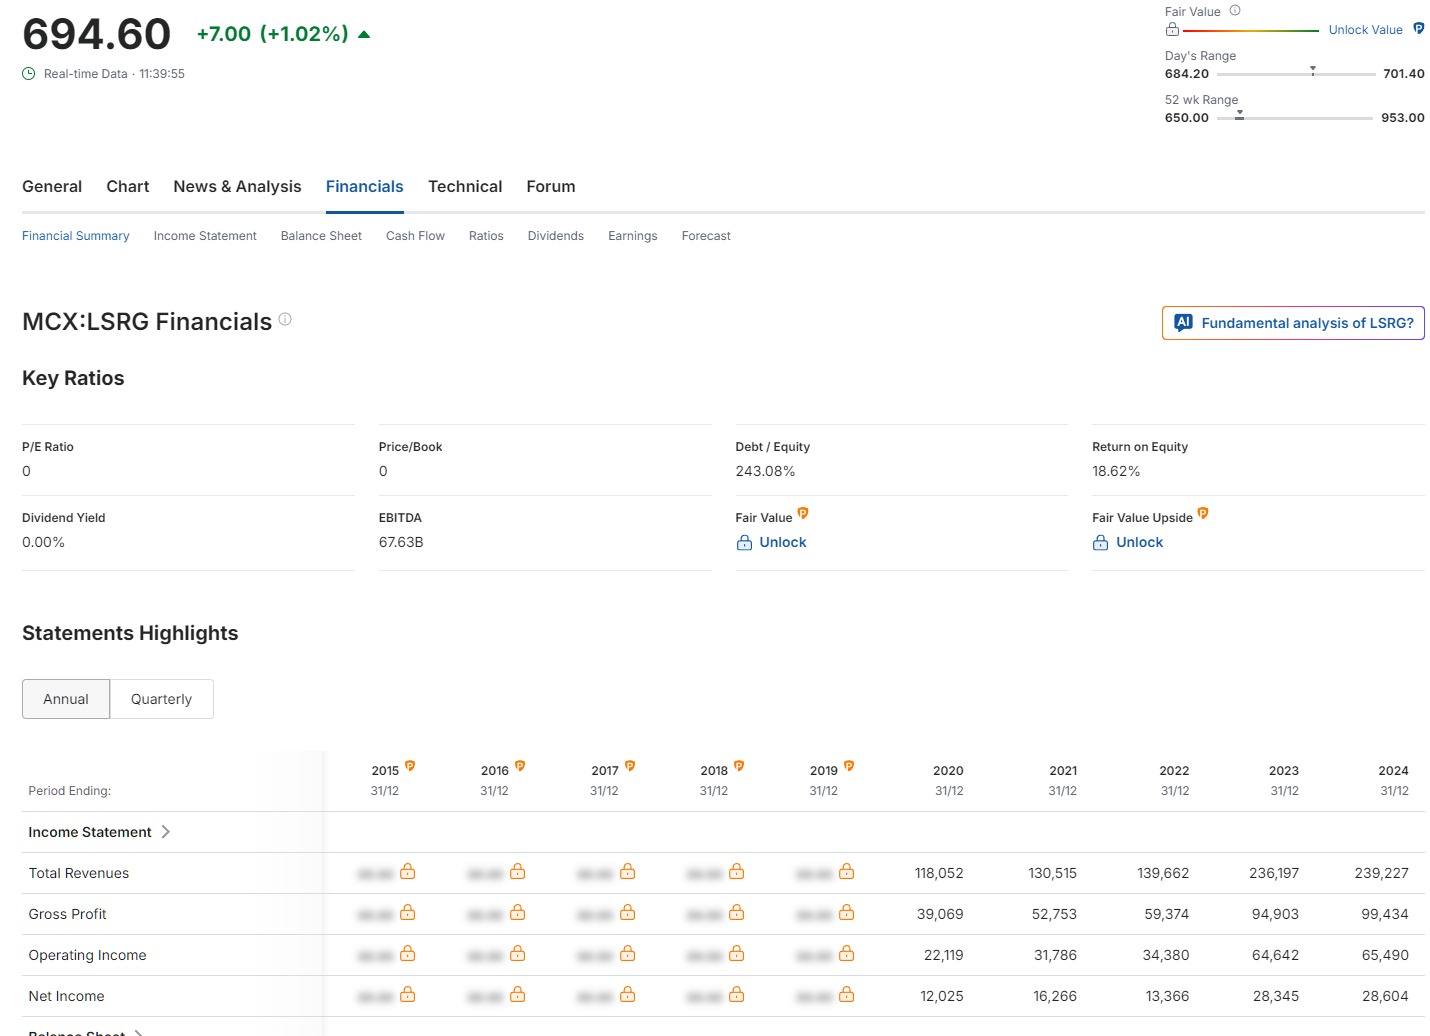Click Fundamental analysis of LSRG? button
Viewport: 1430px width, 1036px height.
click(x=1293, y=323)
